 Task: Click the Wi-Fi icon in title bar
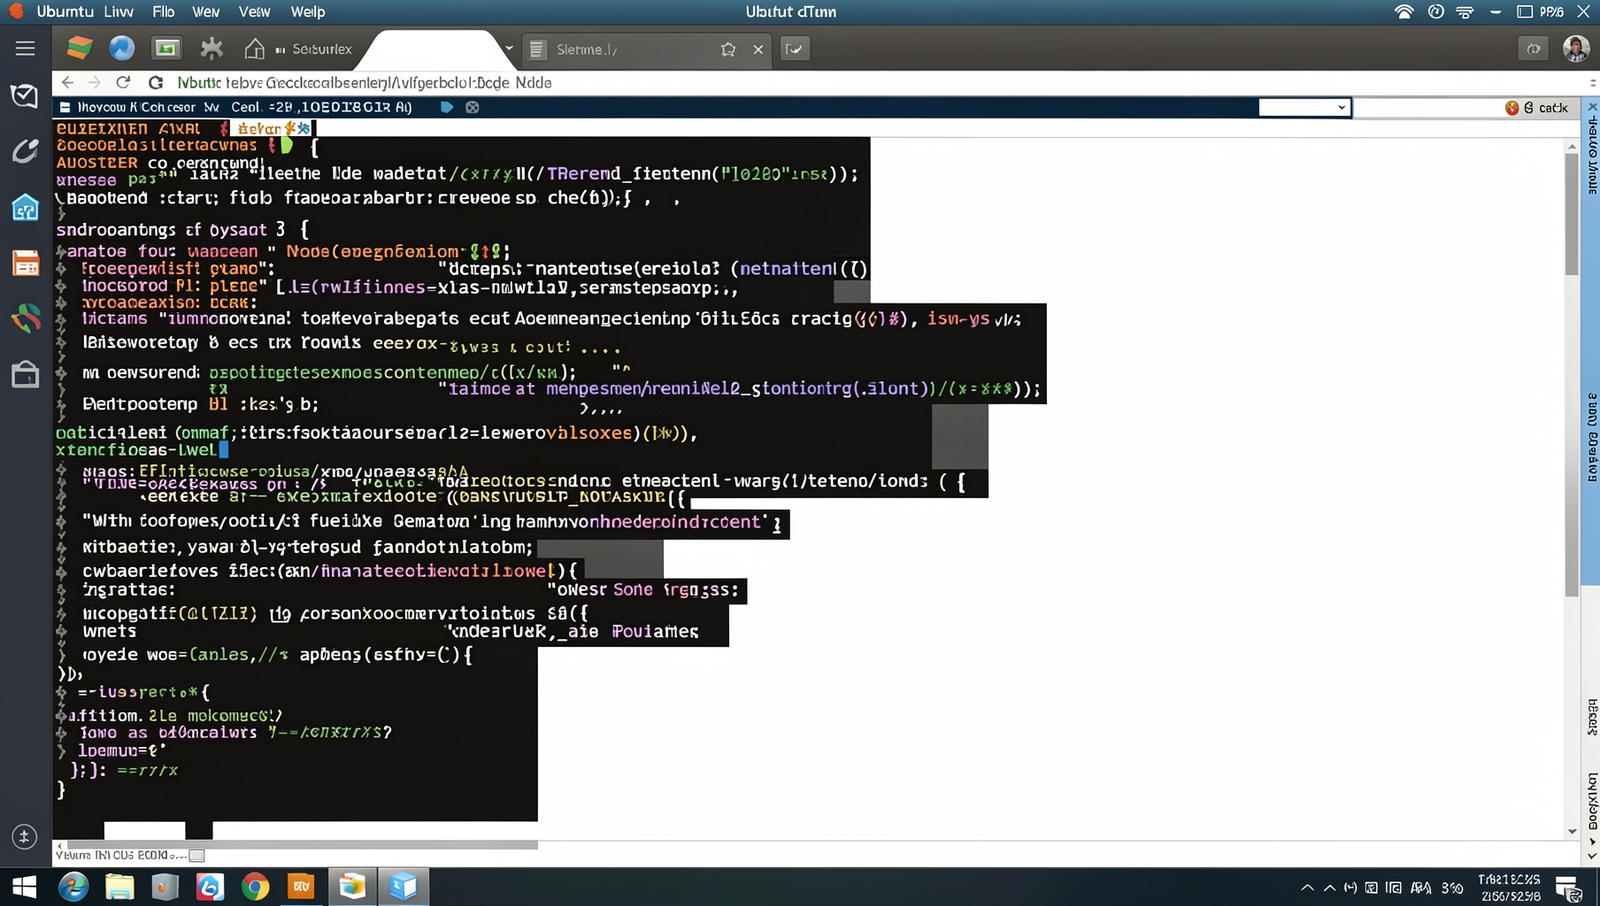click(x=1404, y=12)
